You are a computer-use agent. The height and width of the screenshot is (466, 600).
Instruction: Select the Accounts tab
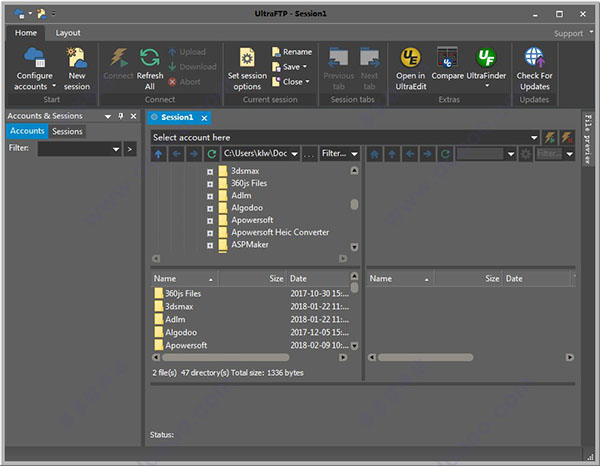coord(27,131)
